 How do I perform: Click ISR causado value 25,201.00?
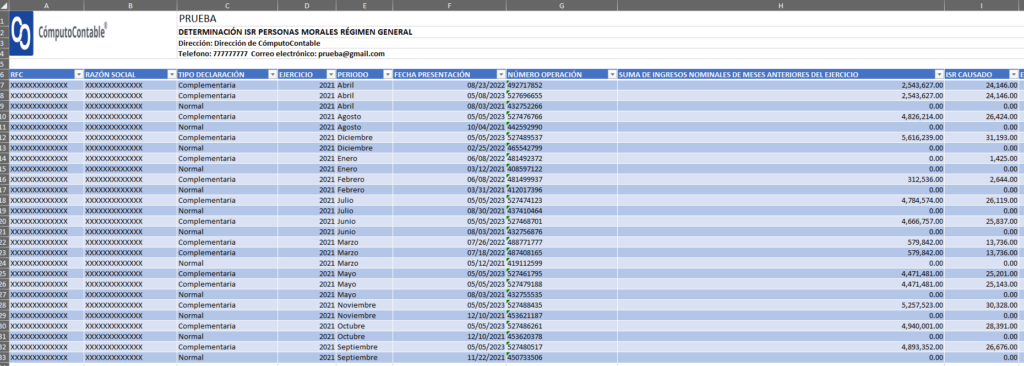pos(1001,273)
